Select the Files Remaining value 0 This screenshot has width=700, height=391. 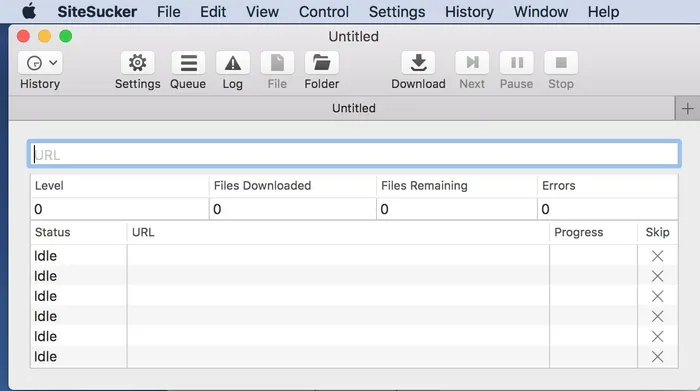coord(384,209)
